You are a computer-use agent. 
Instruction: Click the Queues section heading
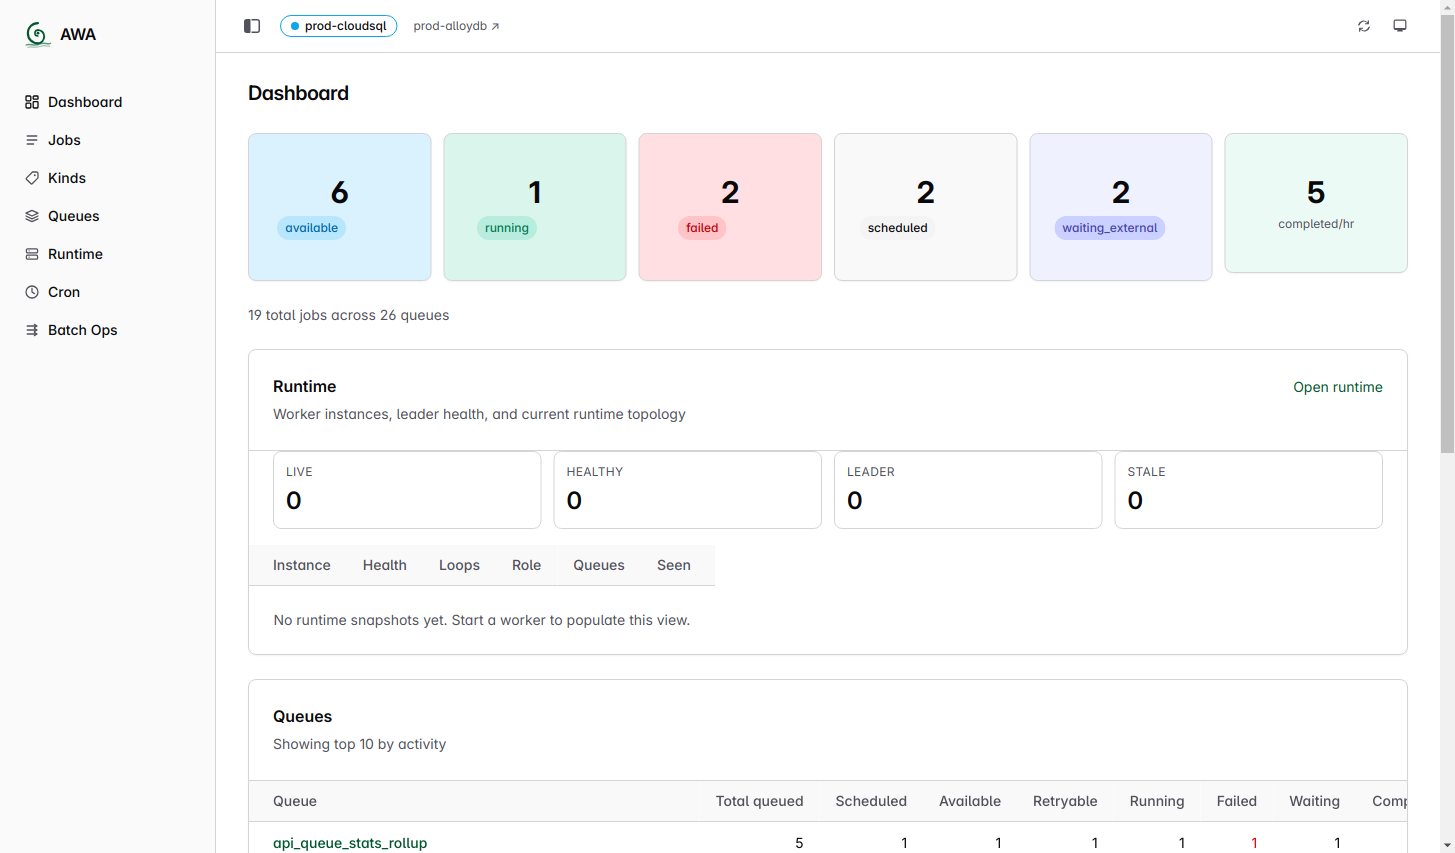[302, 716]
